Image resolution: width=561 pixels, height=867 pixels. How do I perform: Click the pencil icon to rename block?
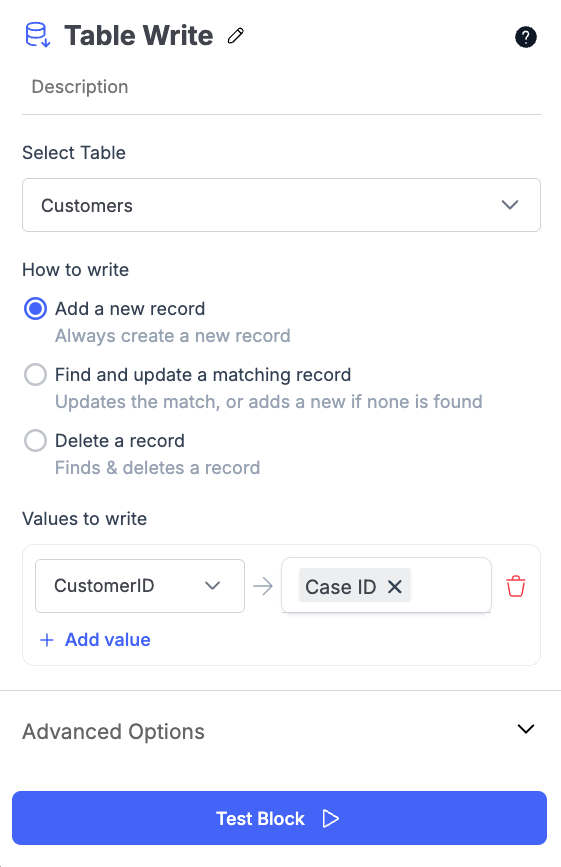(235, 36)
